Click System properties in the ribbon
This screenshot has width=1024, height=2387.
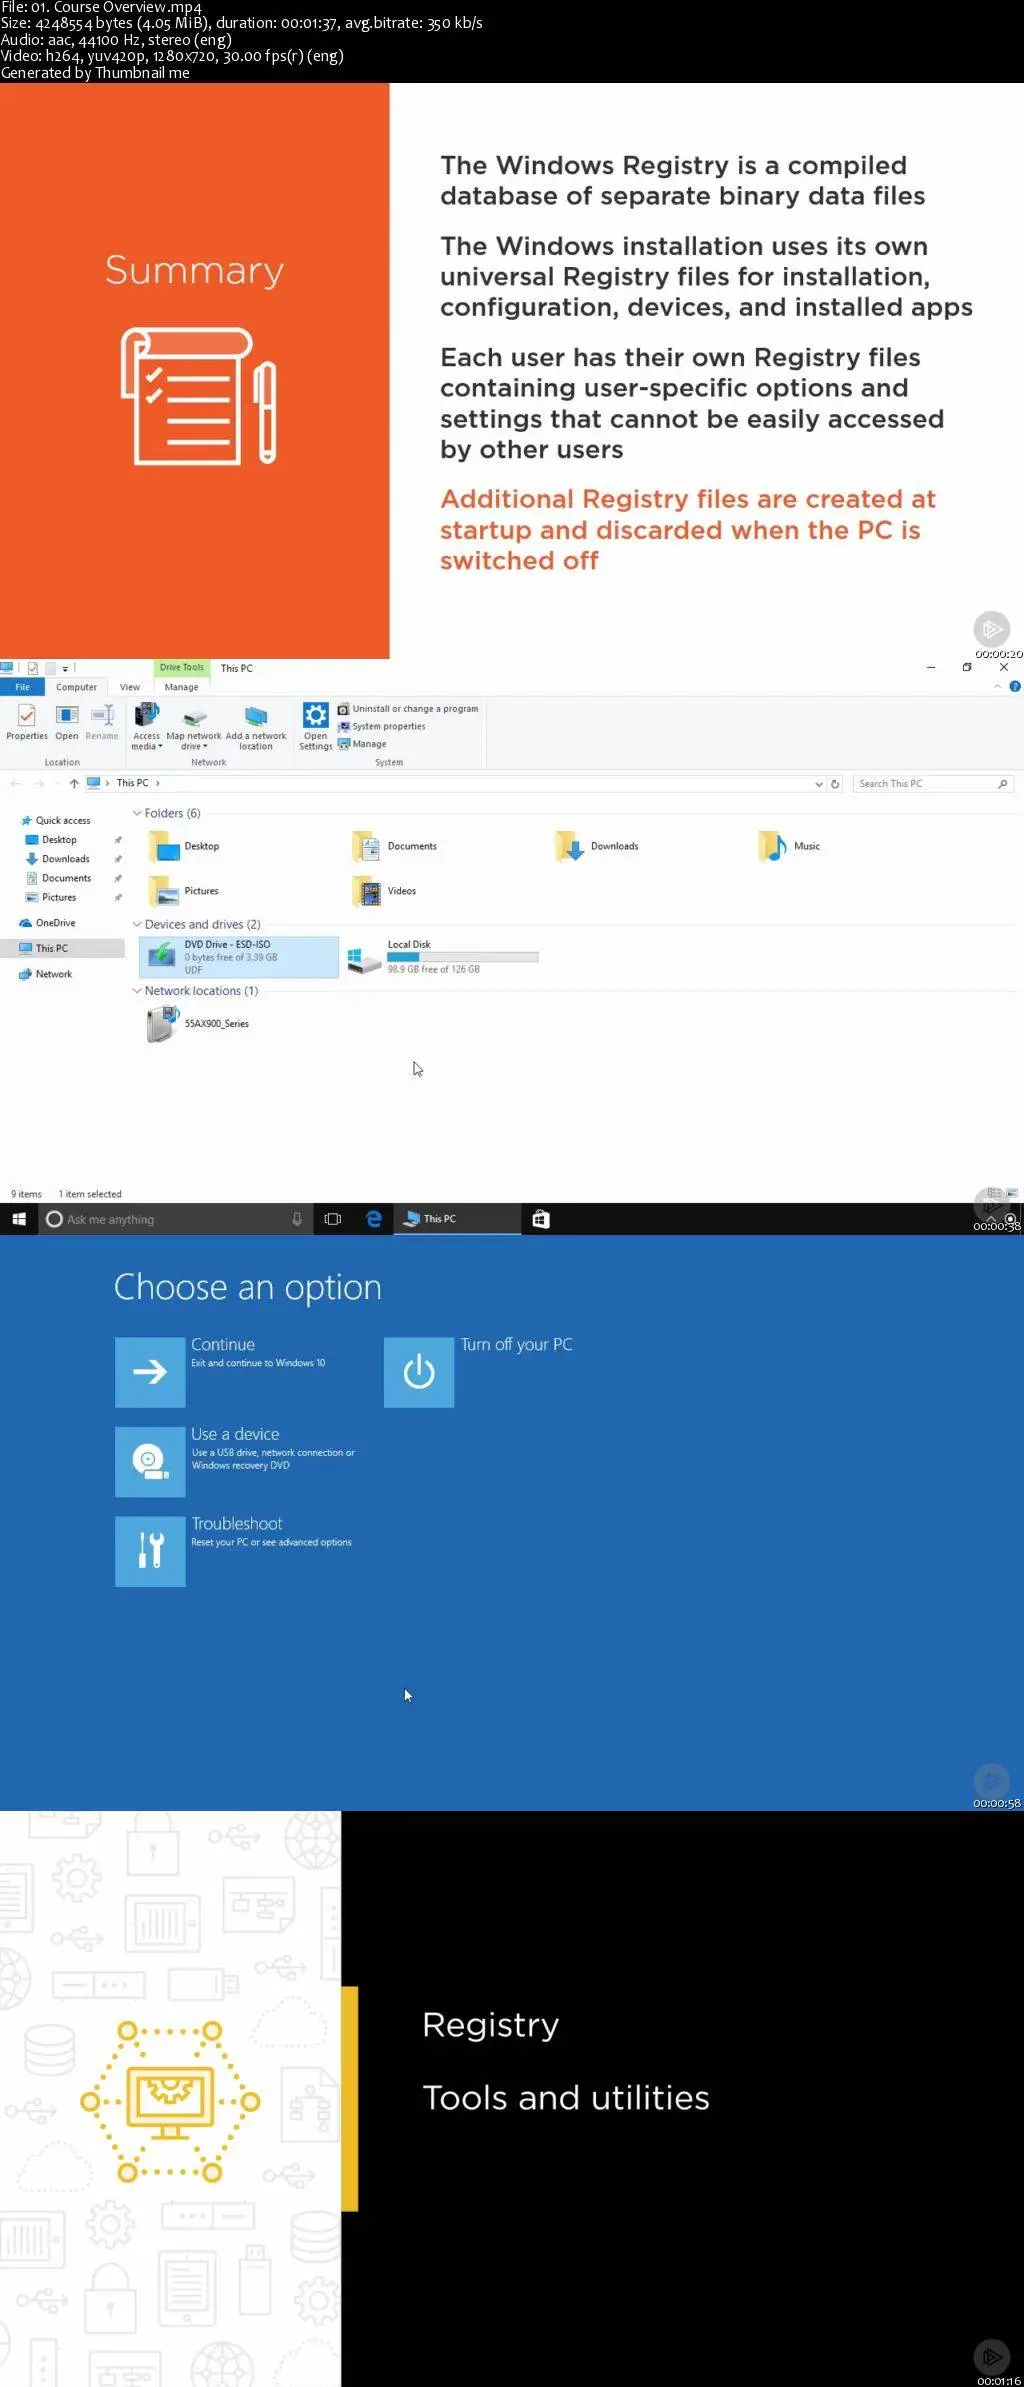point(381,727)
